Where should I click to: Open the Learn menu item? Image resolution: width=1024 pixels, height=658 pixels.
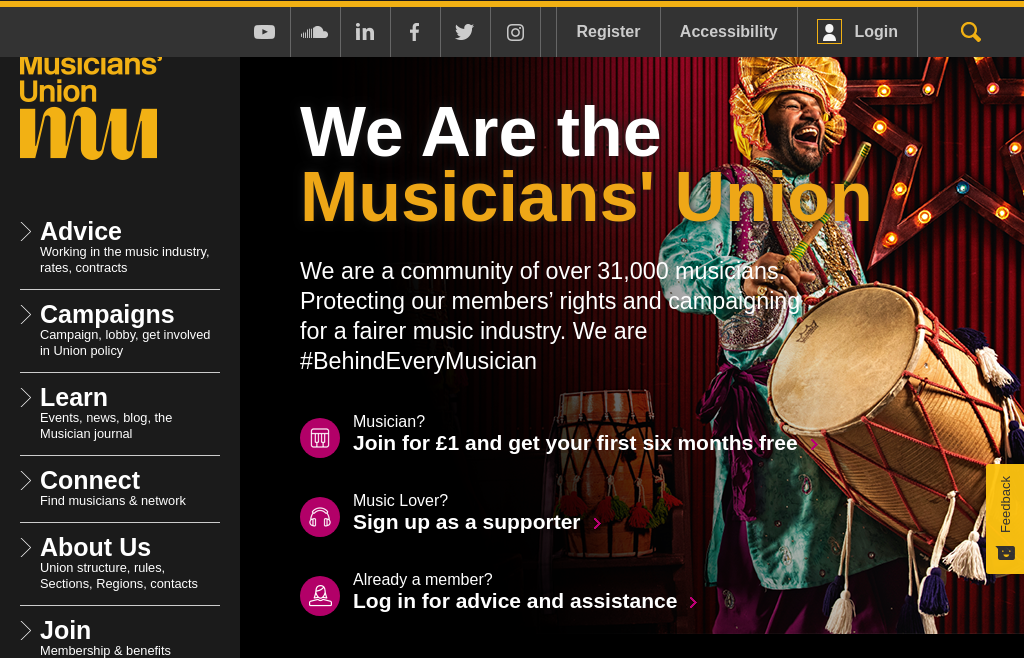(74, 397)
